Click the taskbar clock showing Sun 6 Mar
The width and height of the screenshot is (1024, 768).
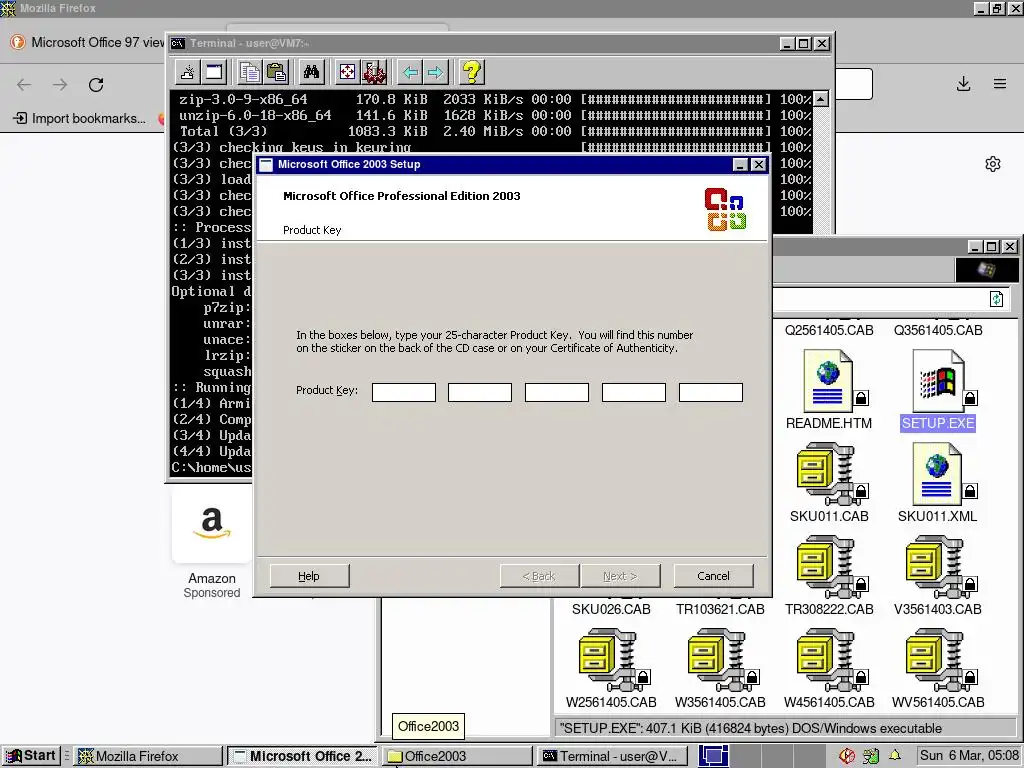tap(969, 756)
